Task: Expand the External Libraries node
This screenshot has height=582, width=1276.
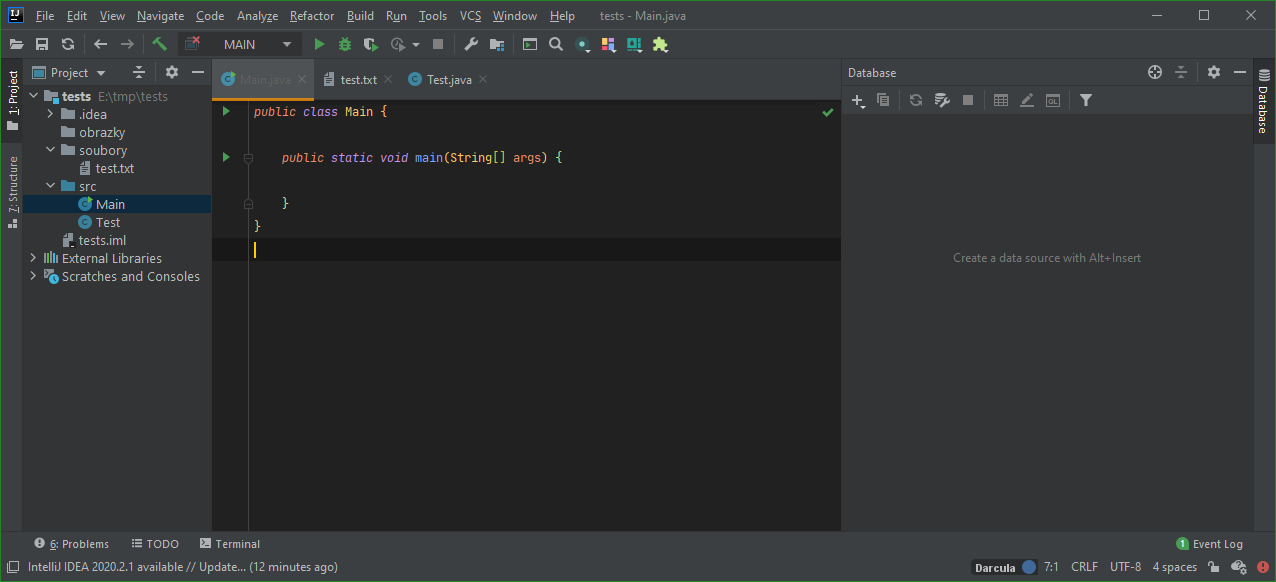Action: [33, 258]
